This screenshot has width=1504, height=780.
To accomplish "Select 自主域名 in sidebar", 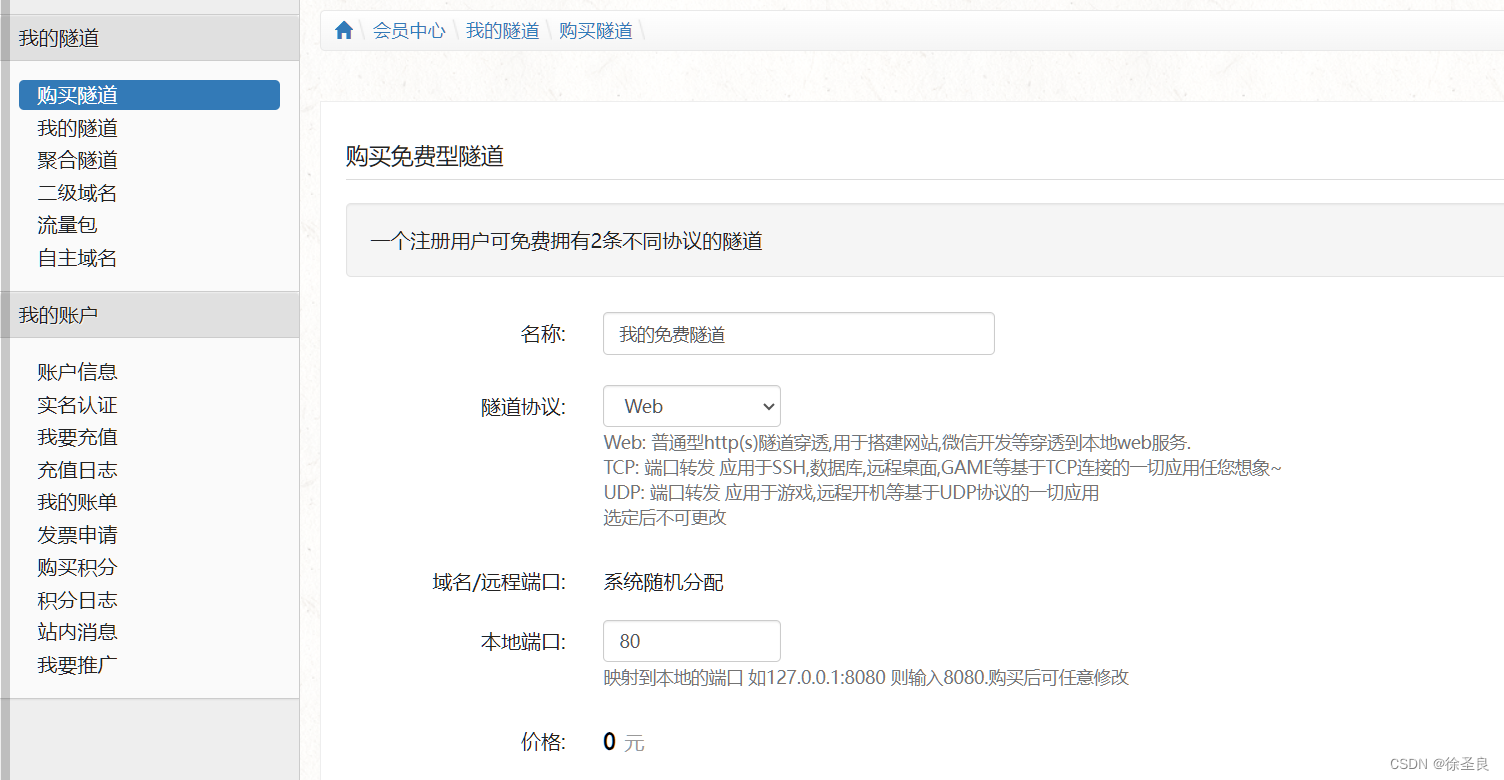I will point(78,258).
